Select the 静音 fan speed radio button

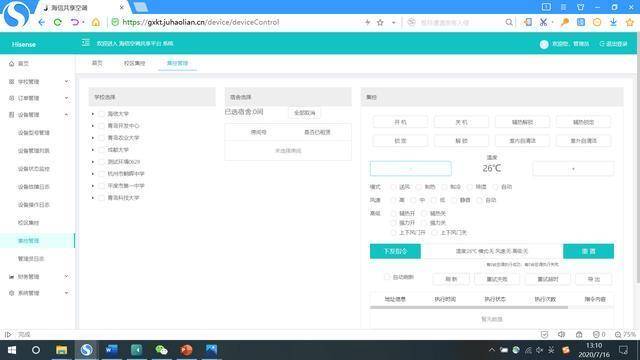tap(453, 200)
